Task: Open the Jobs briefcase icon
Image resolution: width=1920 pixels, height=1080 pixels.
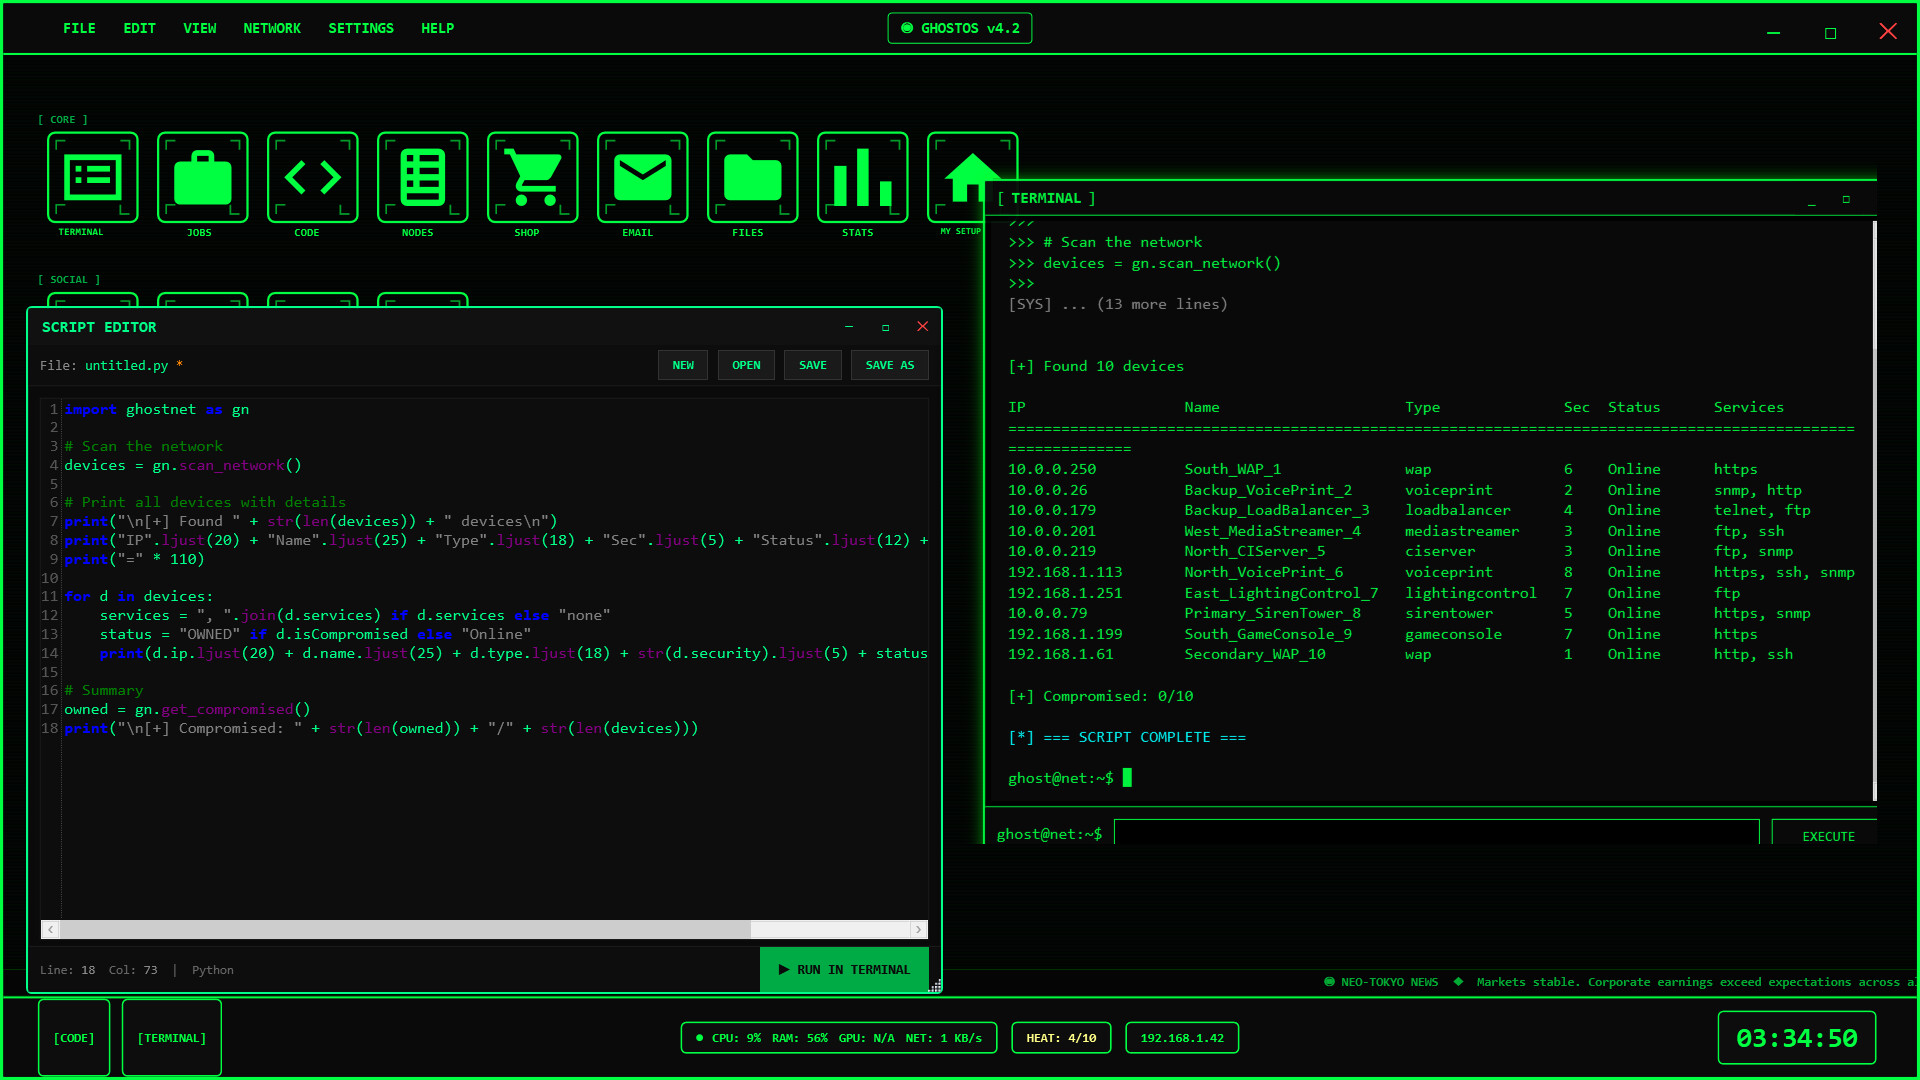Action: (202, 177)
